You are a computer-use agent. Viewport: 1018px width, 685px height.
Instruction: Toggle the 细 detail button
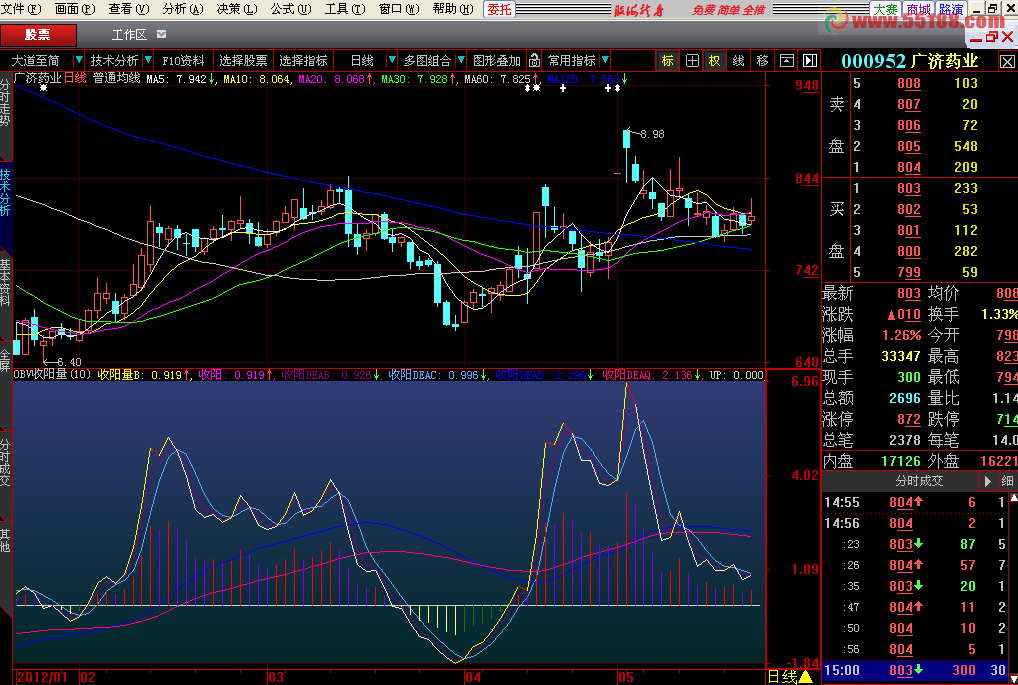point(1006,481)
